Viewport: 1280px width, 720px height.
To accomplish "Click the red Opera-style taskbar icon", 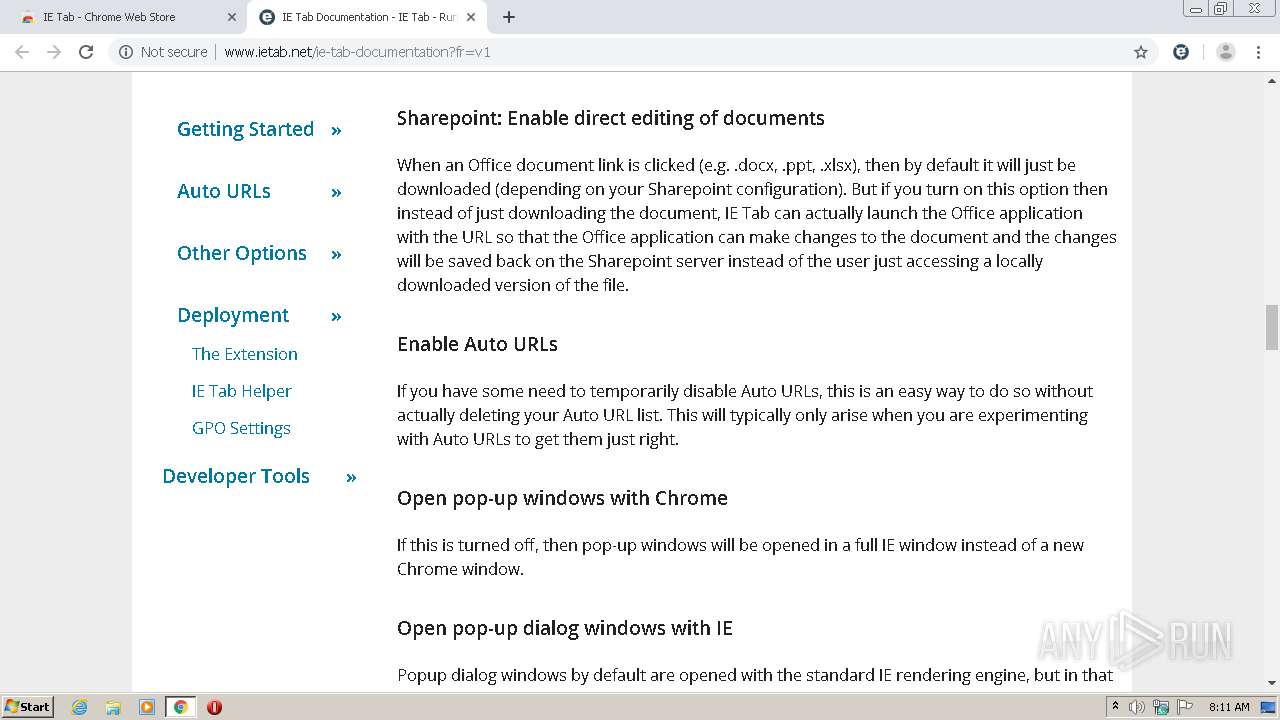I will (x=214, y=707).
